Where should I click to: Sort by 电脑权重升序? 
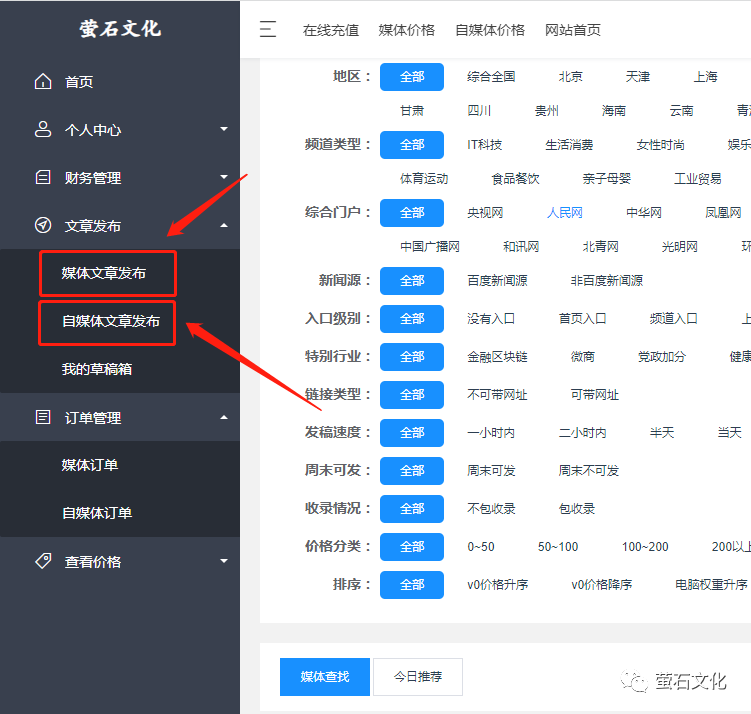(711, 585)
